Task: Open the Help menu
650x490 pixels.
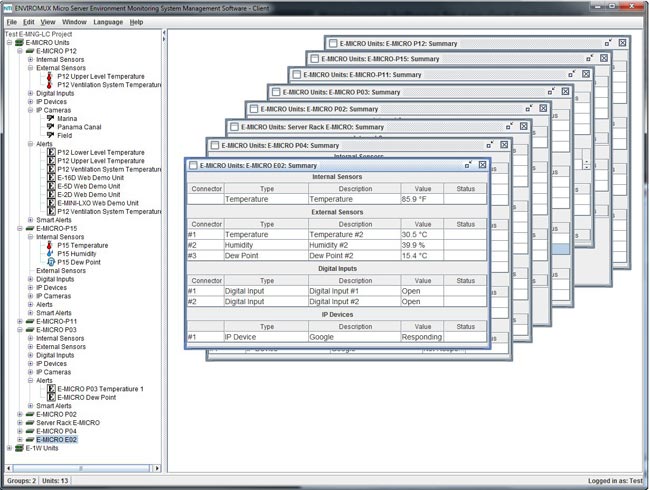Action: [x=136, y=22]
